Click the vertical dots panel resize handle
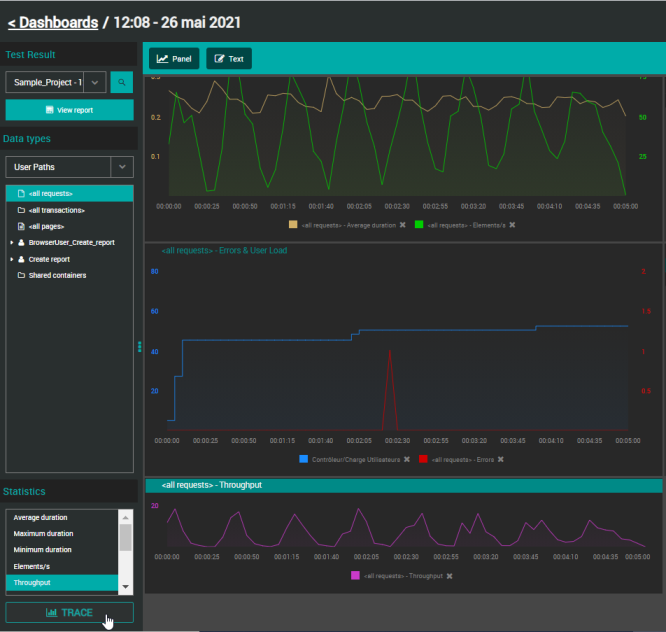666x632 pixels. click(x=140, y=346)
